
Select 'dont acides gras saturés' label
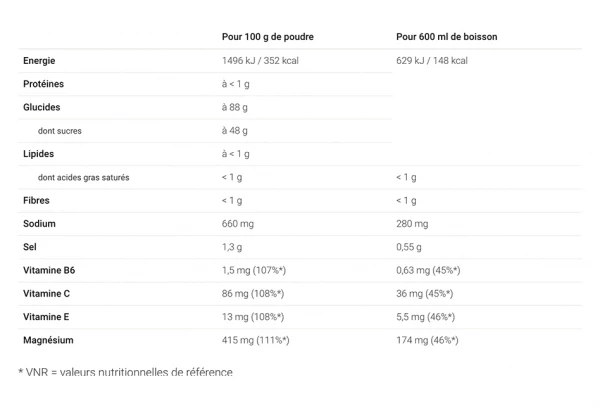click(x=83, y=177)
